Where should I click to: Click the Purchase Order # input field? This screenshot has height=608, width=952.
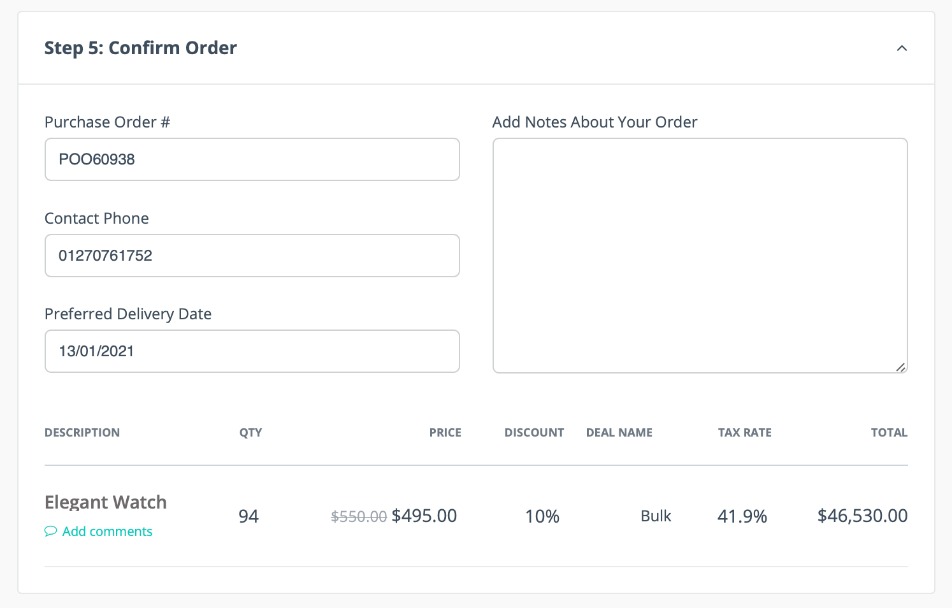252,159
